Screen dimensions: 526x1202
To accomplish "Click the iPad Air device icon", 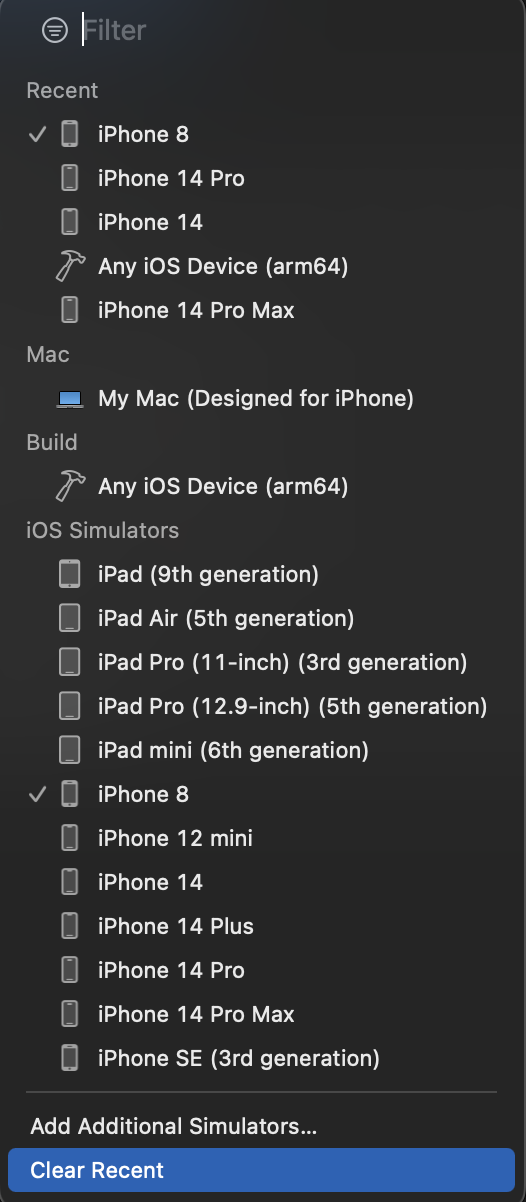I will pos(69,618).
